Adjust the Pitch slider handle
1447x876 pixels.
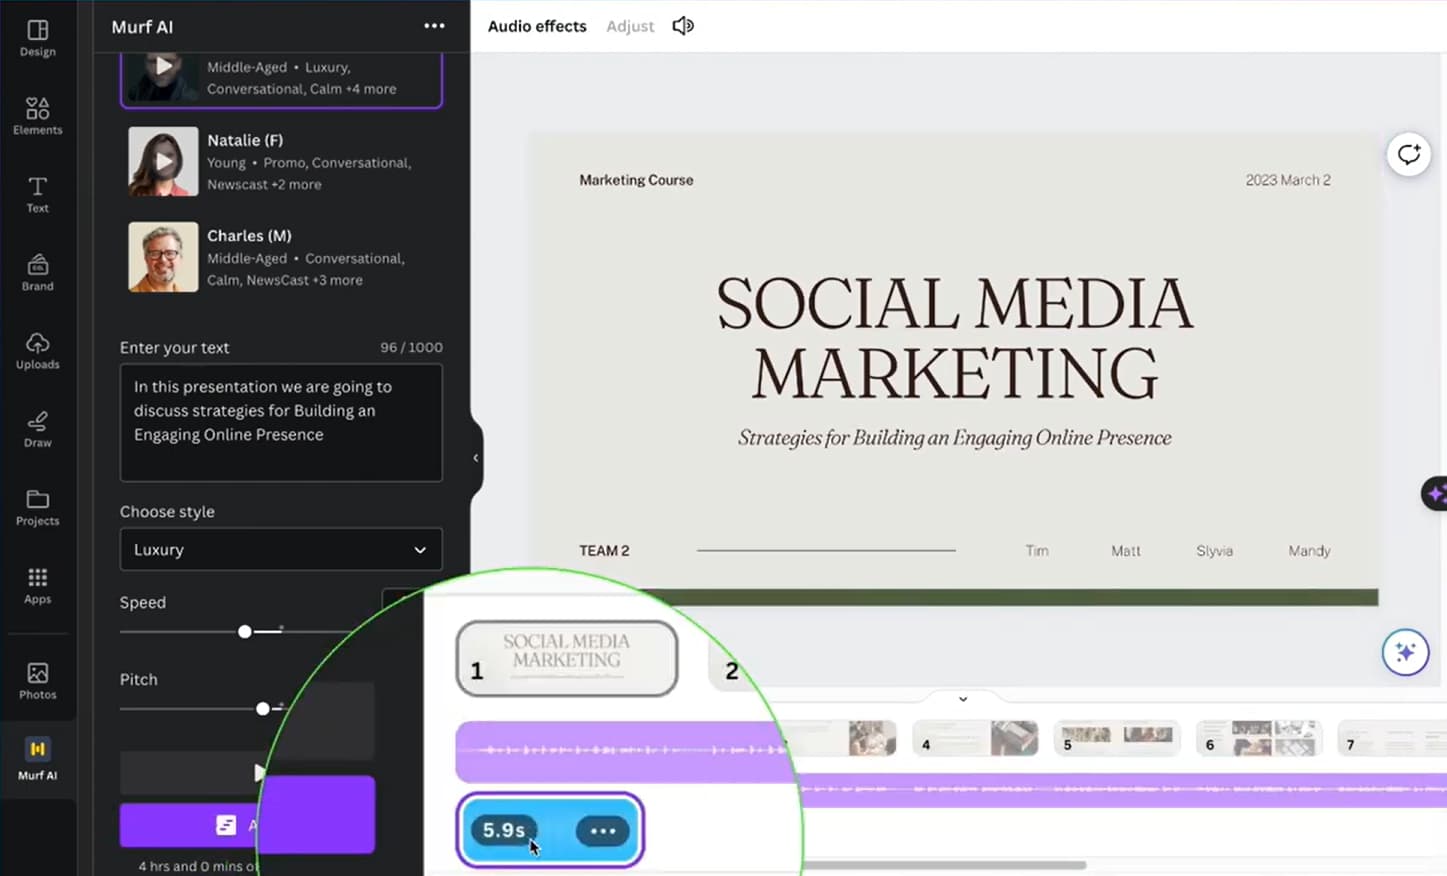pyautogui.click(x=263, y=708)
